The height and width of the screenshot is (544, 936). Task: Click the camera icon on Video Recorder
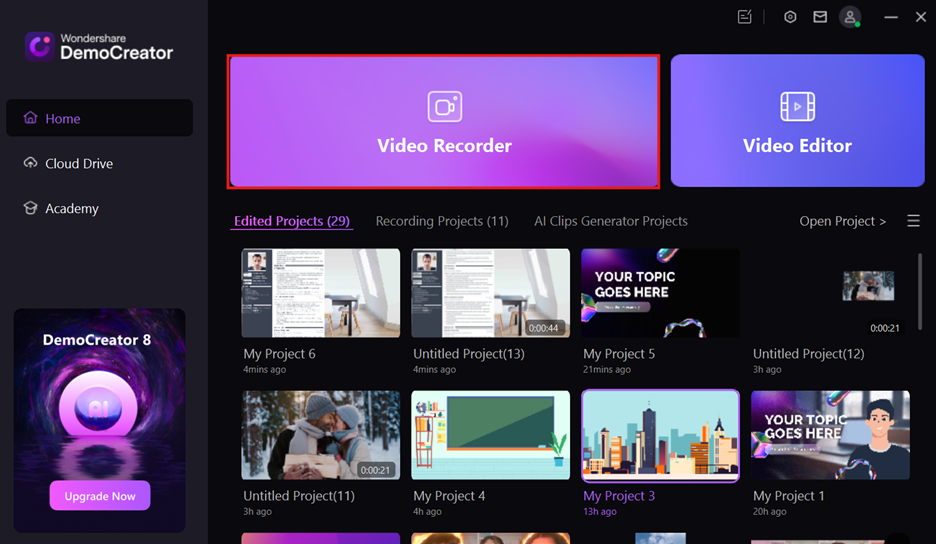[x=445, y=106]
